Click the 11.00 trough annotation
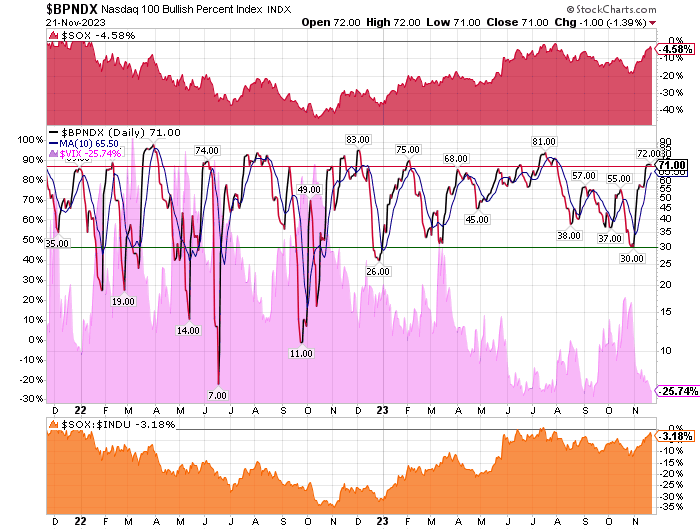Viewport: 700px width, 530px height. (301, 354)
